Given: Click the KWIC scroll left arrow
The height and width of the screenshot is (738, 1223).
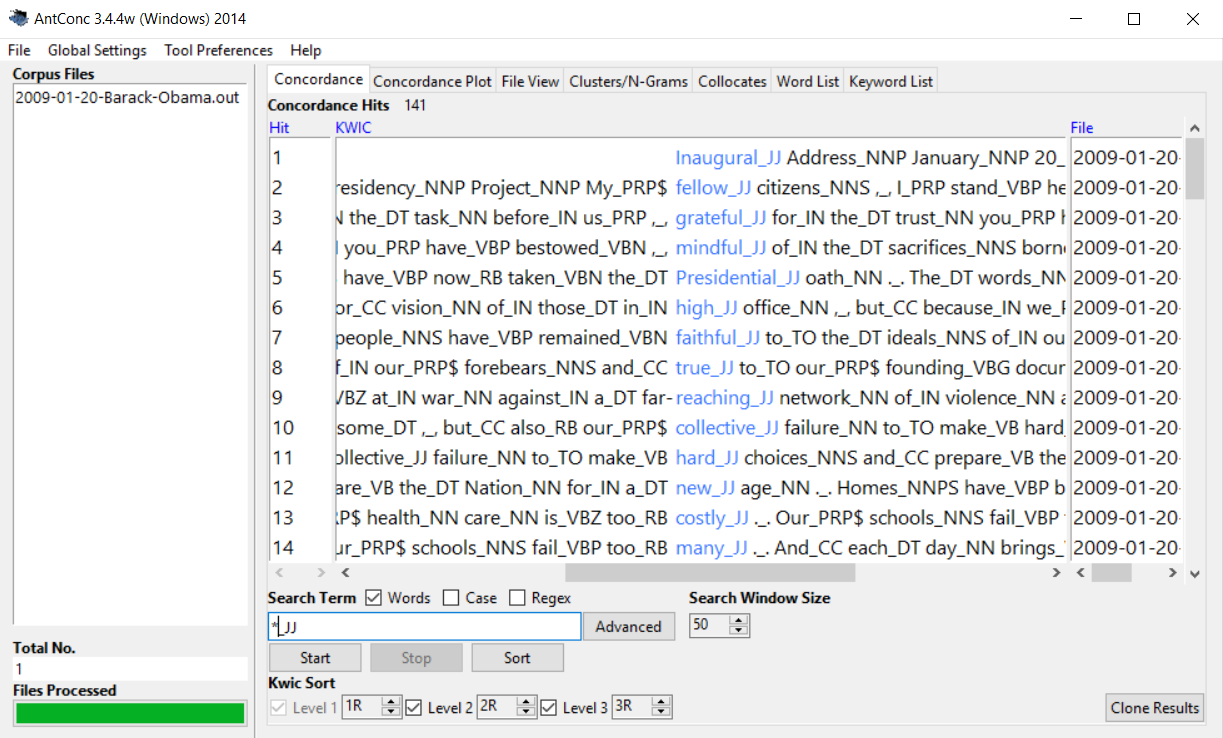Looking at the screenshot, I should pyautogui.click(x=345, y=573).
